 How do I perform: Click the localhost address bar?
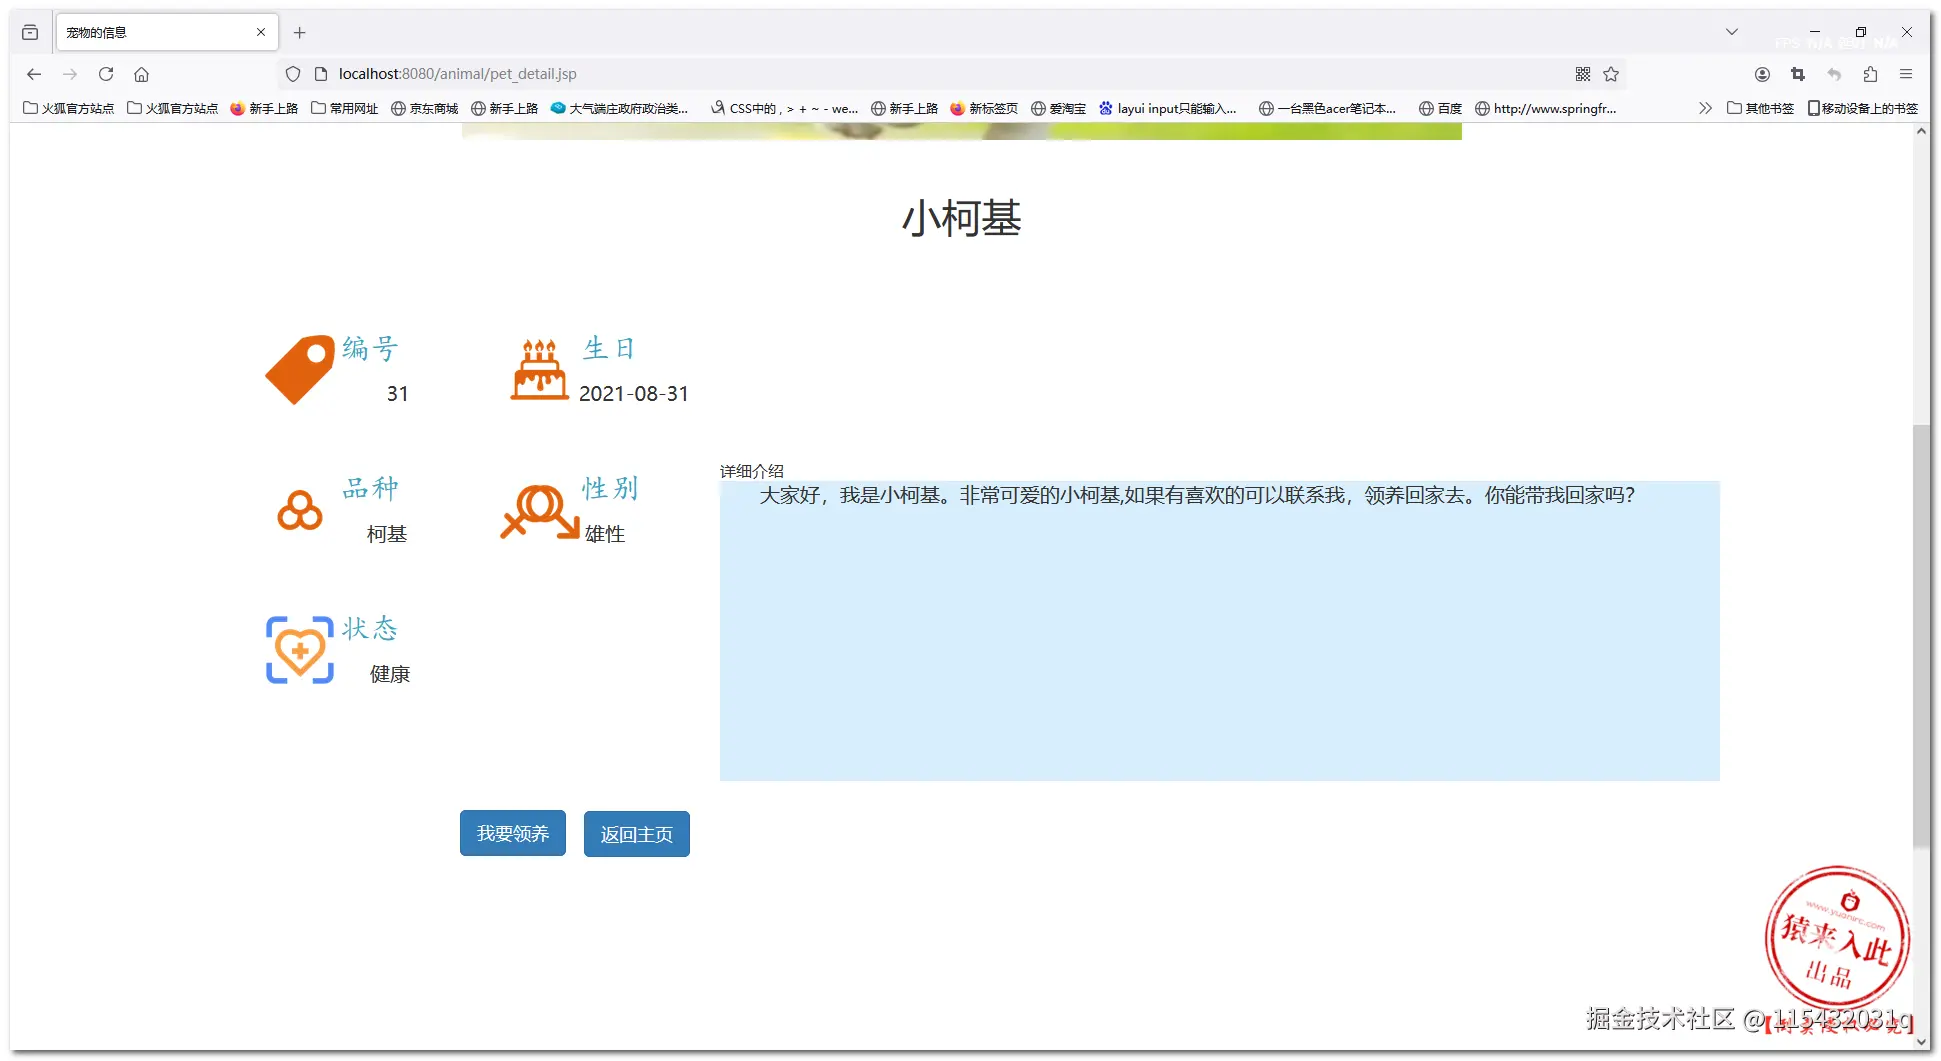pyautogui.click(x=950, y=74)
